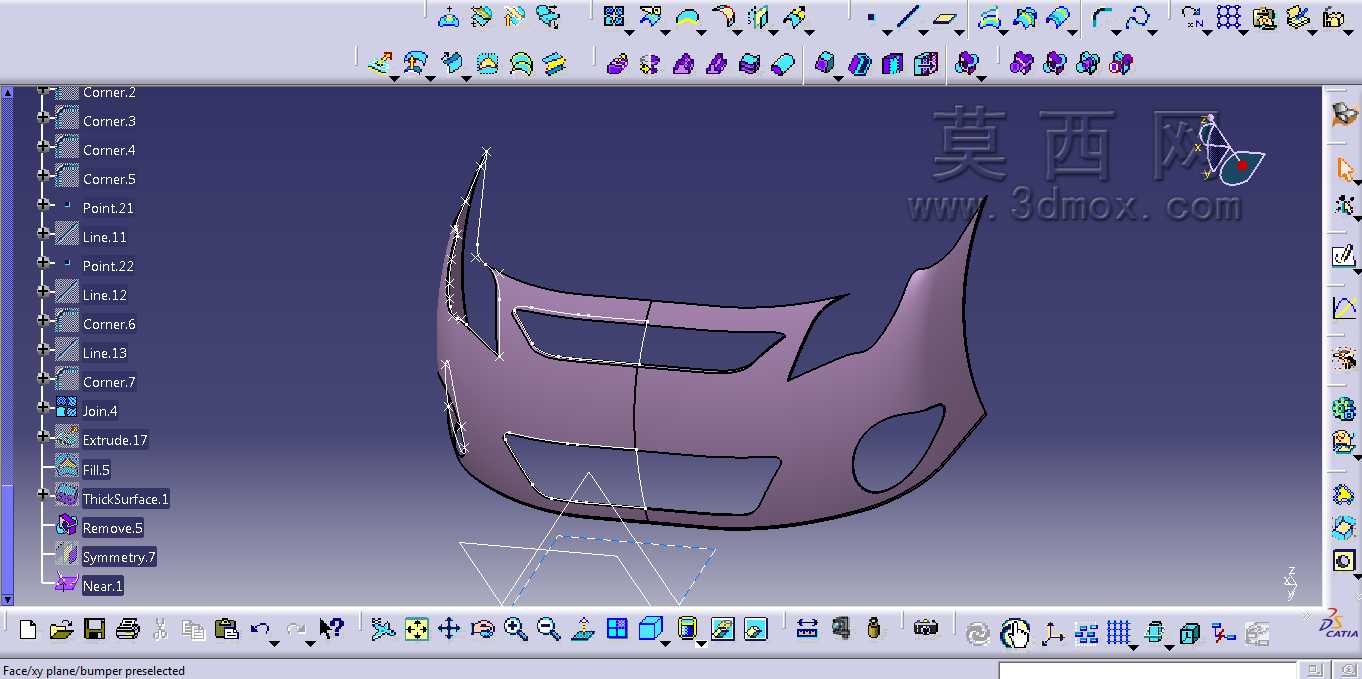Activate the Pan view tool
1362x679 pixels.
(x=449, y=629)
